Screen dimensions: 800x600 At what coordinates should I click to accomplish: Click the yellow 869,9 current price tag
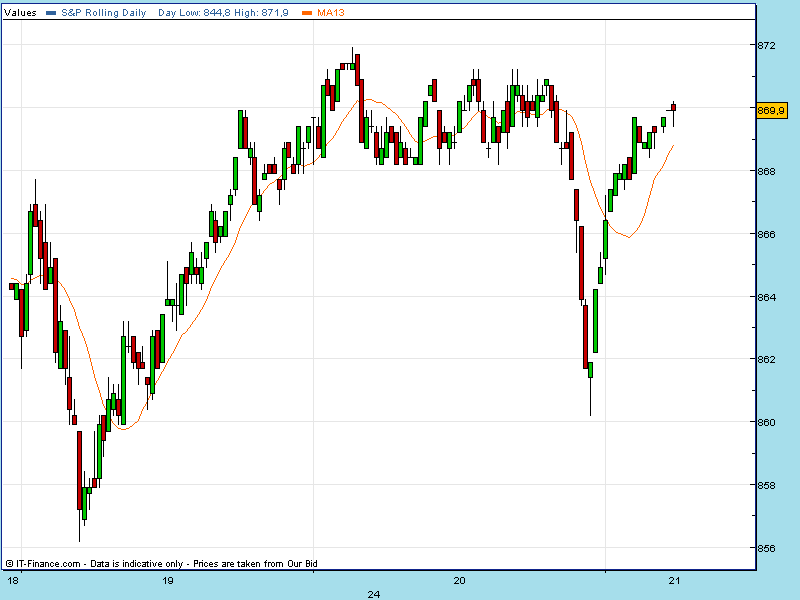pos(771,110)
